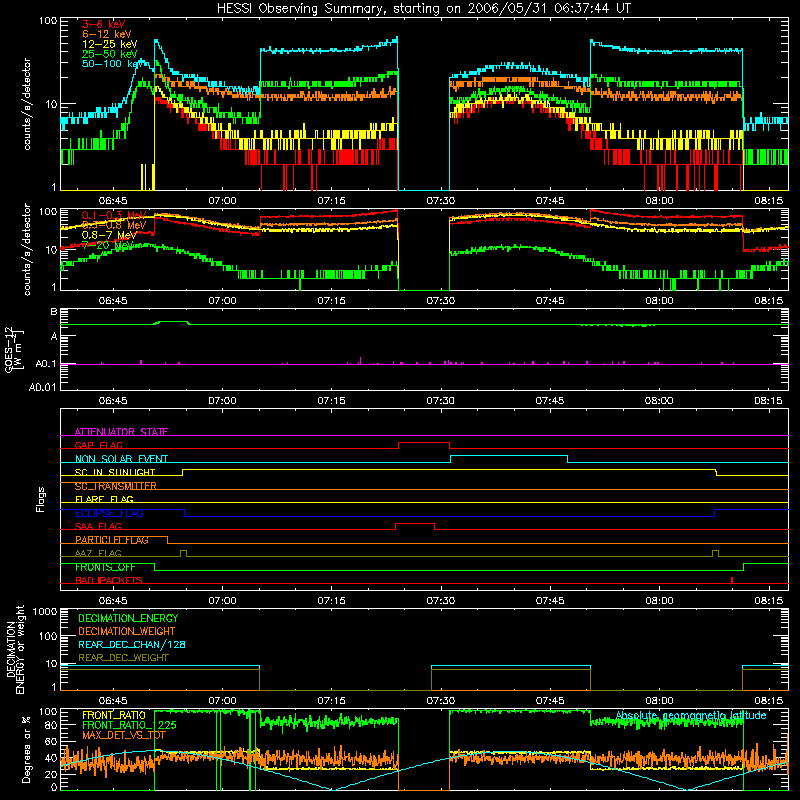This screenshot has height=800, width=800.
Task: Select the ATTENUATOR_STATE flag label
Action: click(121, 432)
